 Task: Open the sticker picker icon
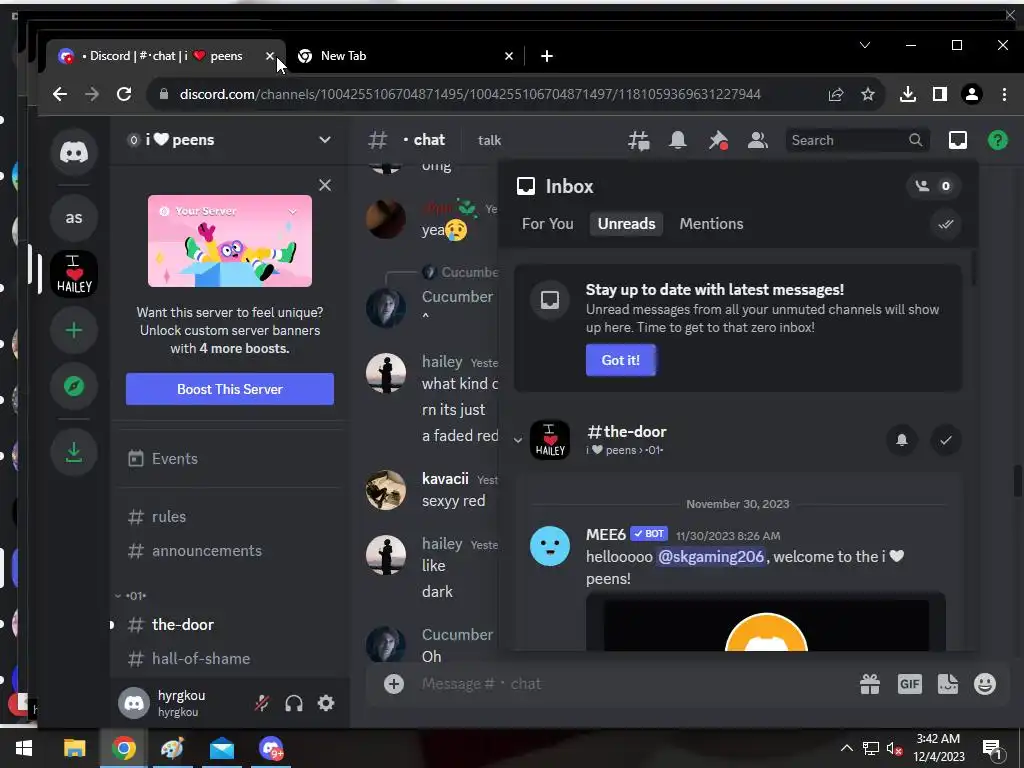coord(948,684)
